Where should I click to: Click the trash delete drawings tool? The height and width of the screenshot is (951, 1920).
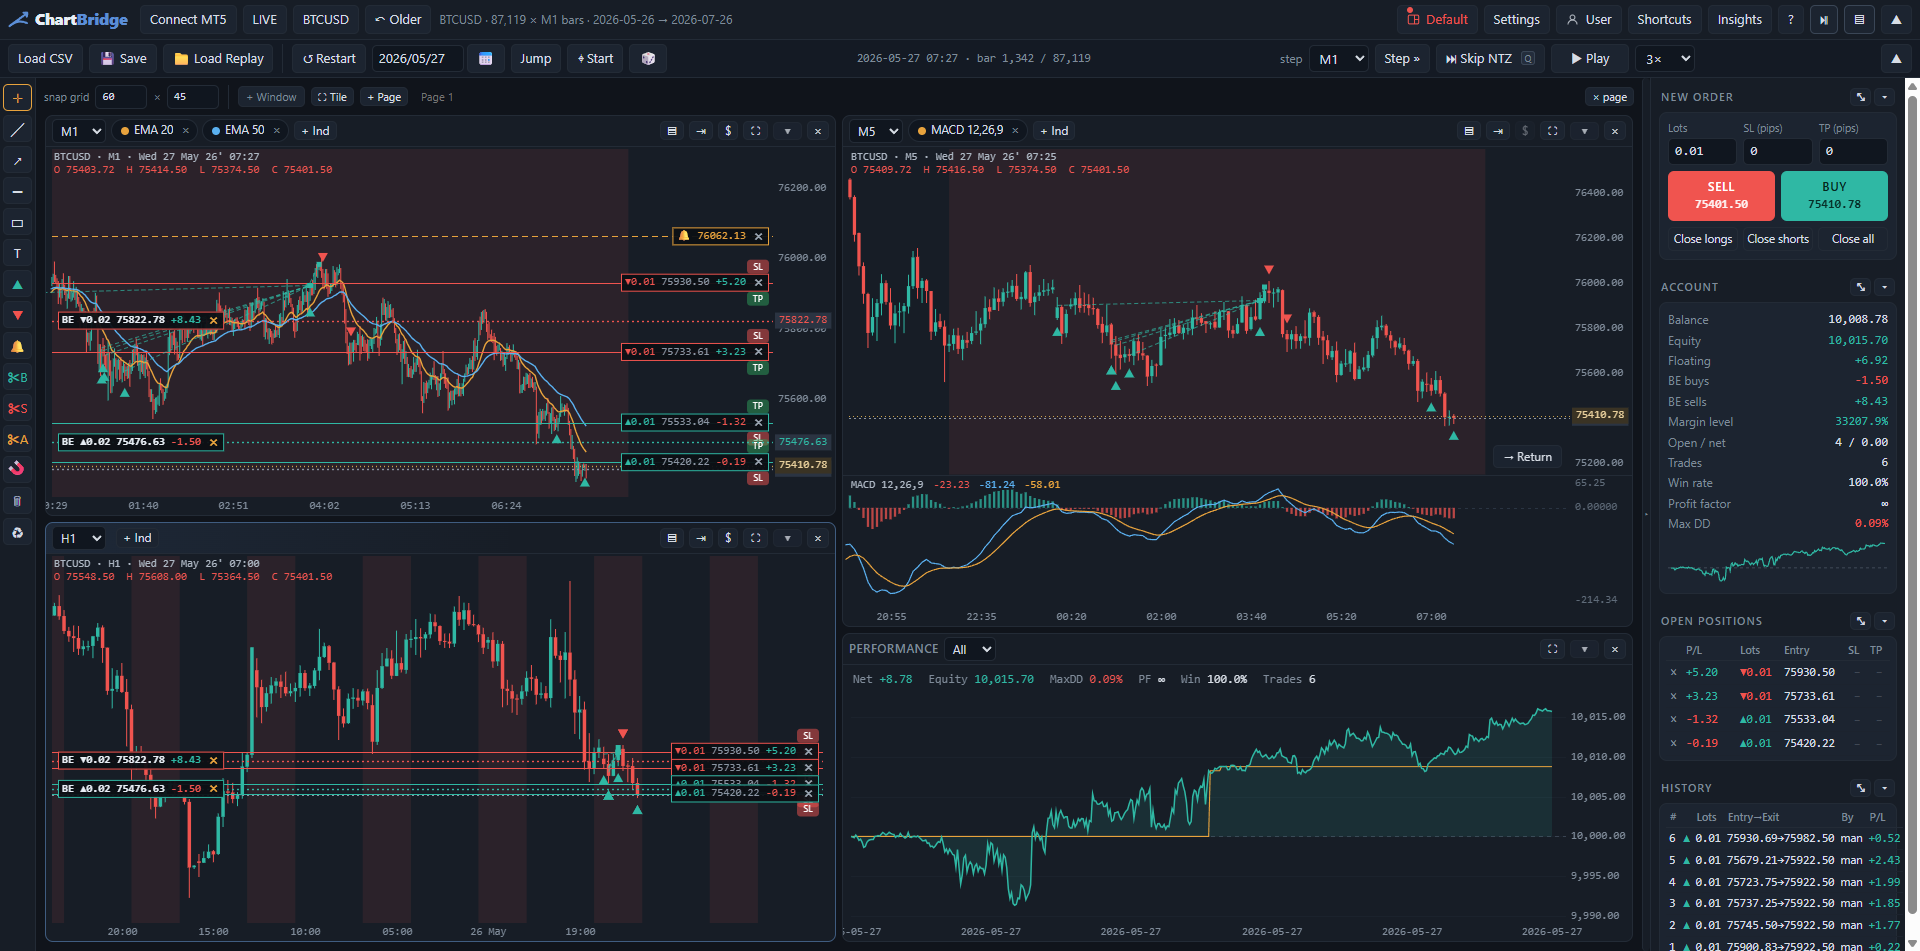pos(17,500)
